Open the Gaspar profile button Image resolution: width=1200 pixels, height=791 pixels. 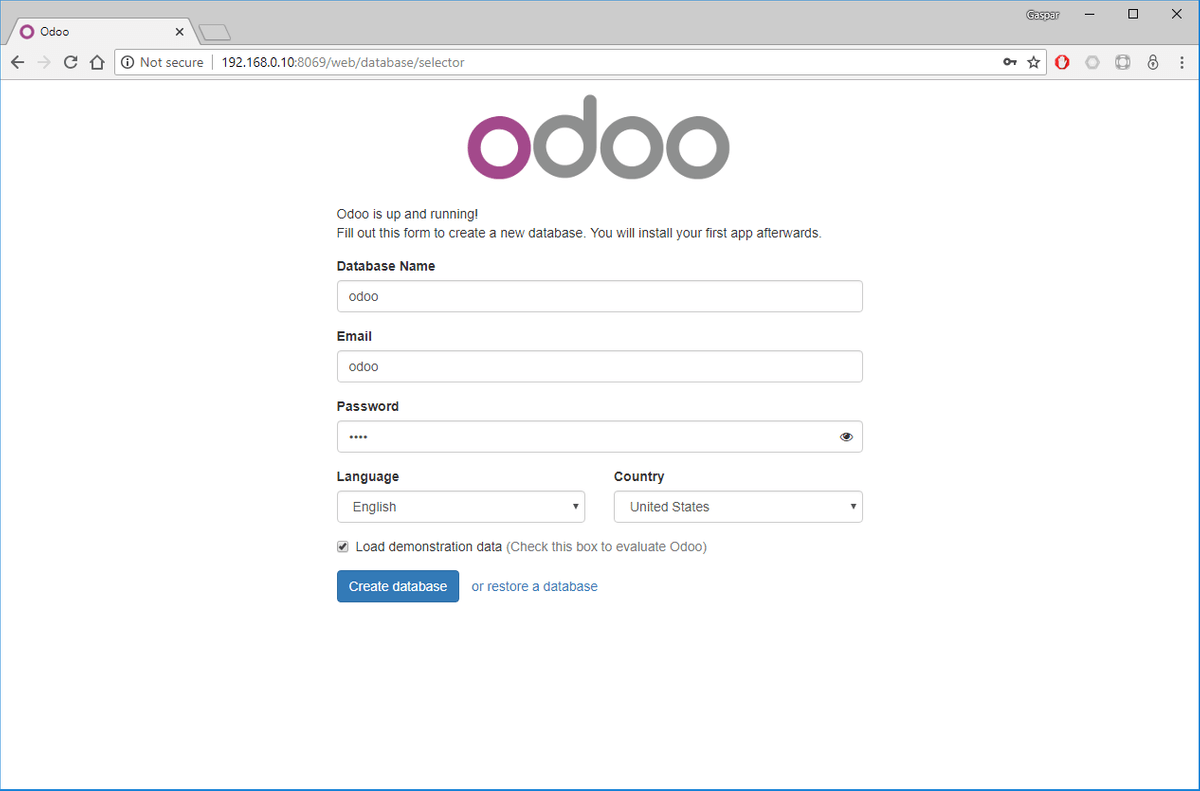pyautogui.click(x=1041, y=15)
